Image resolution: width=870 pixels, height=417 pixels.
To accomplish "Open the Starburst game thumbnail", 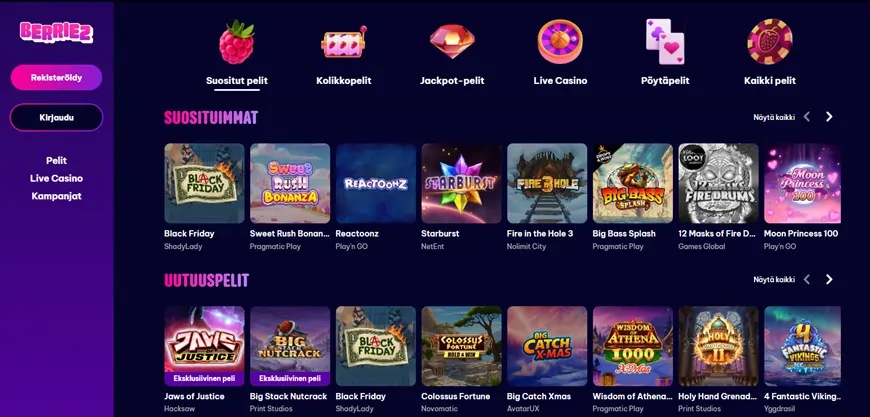I will [462, 184].
